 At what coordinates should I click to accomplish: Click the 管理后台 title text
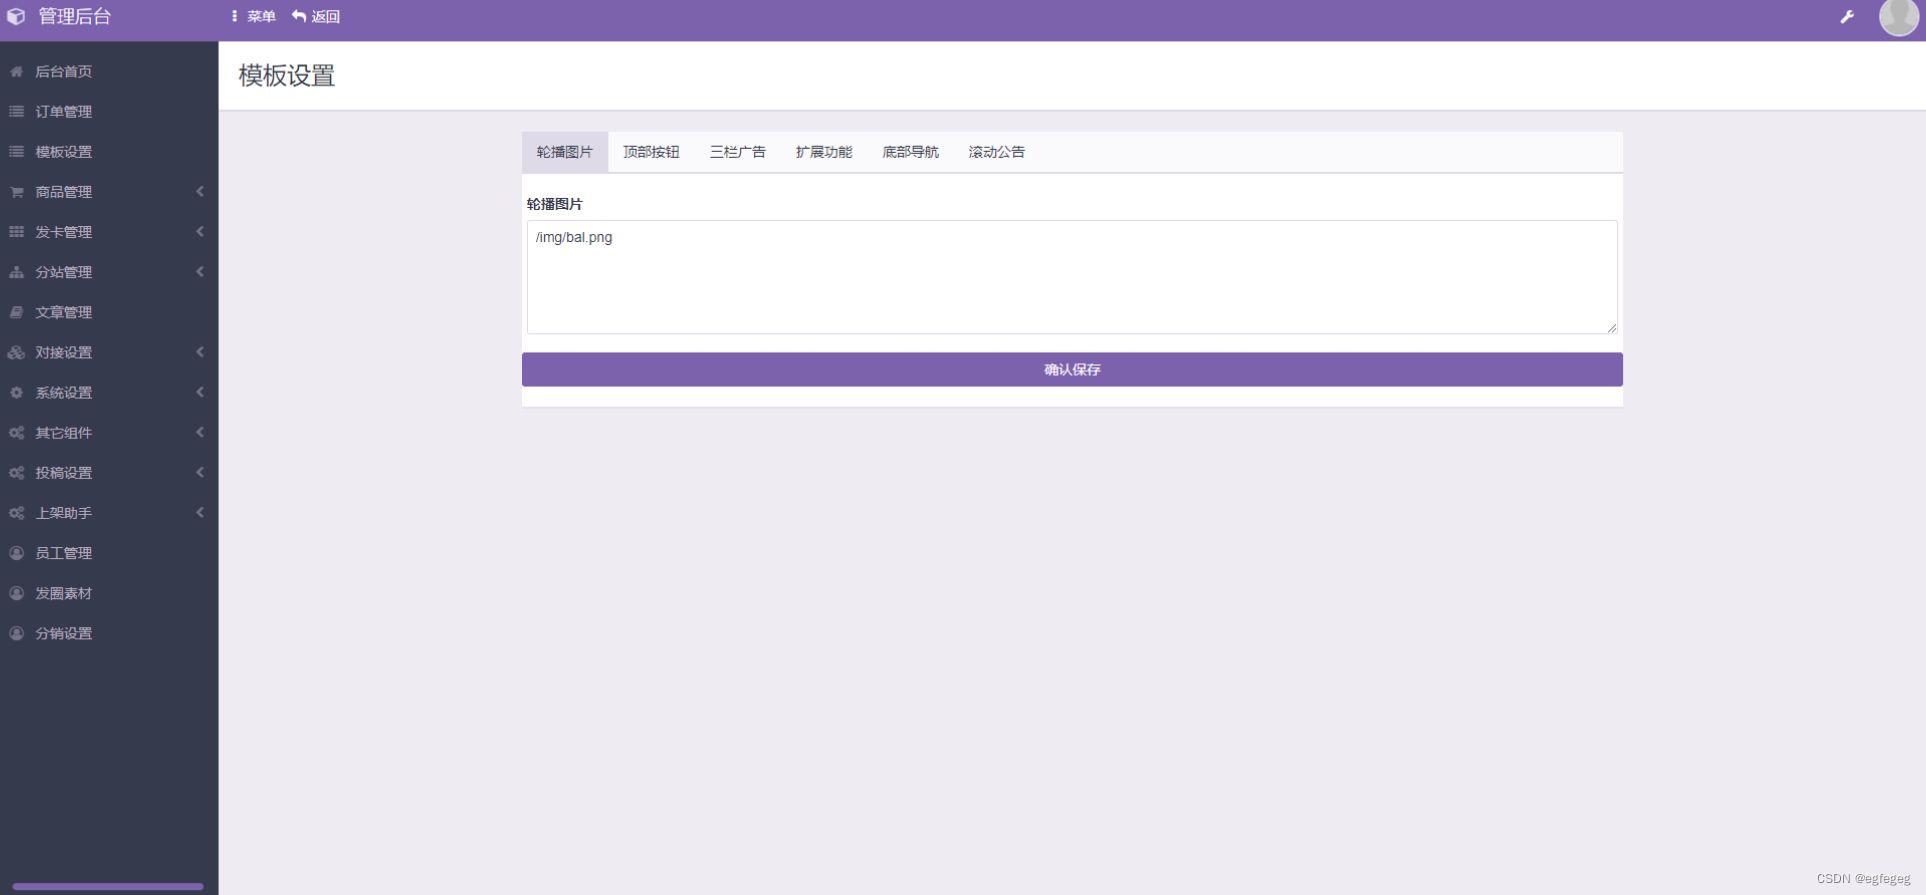pyautogui.click(x=75, y=16)
